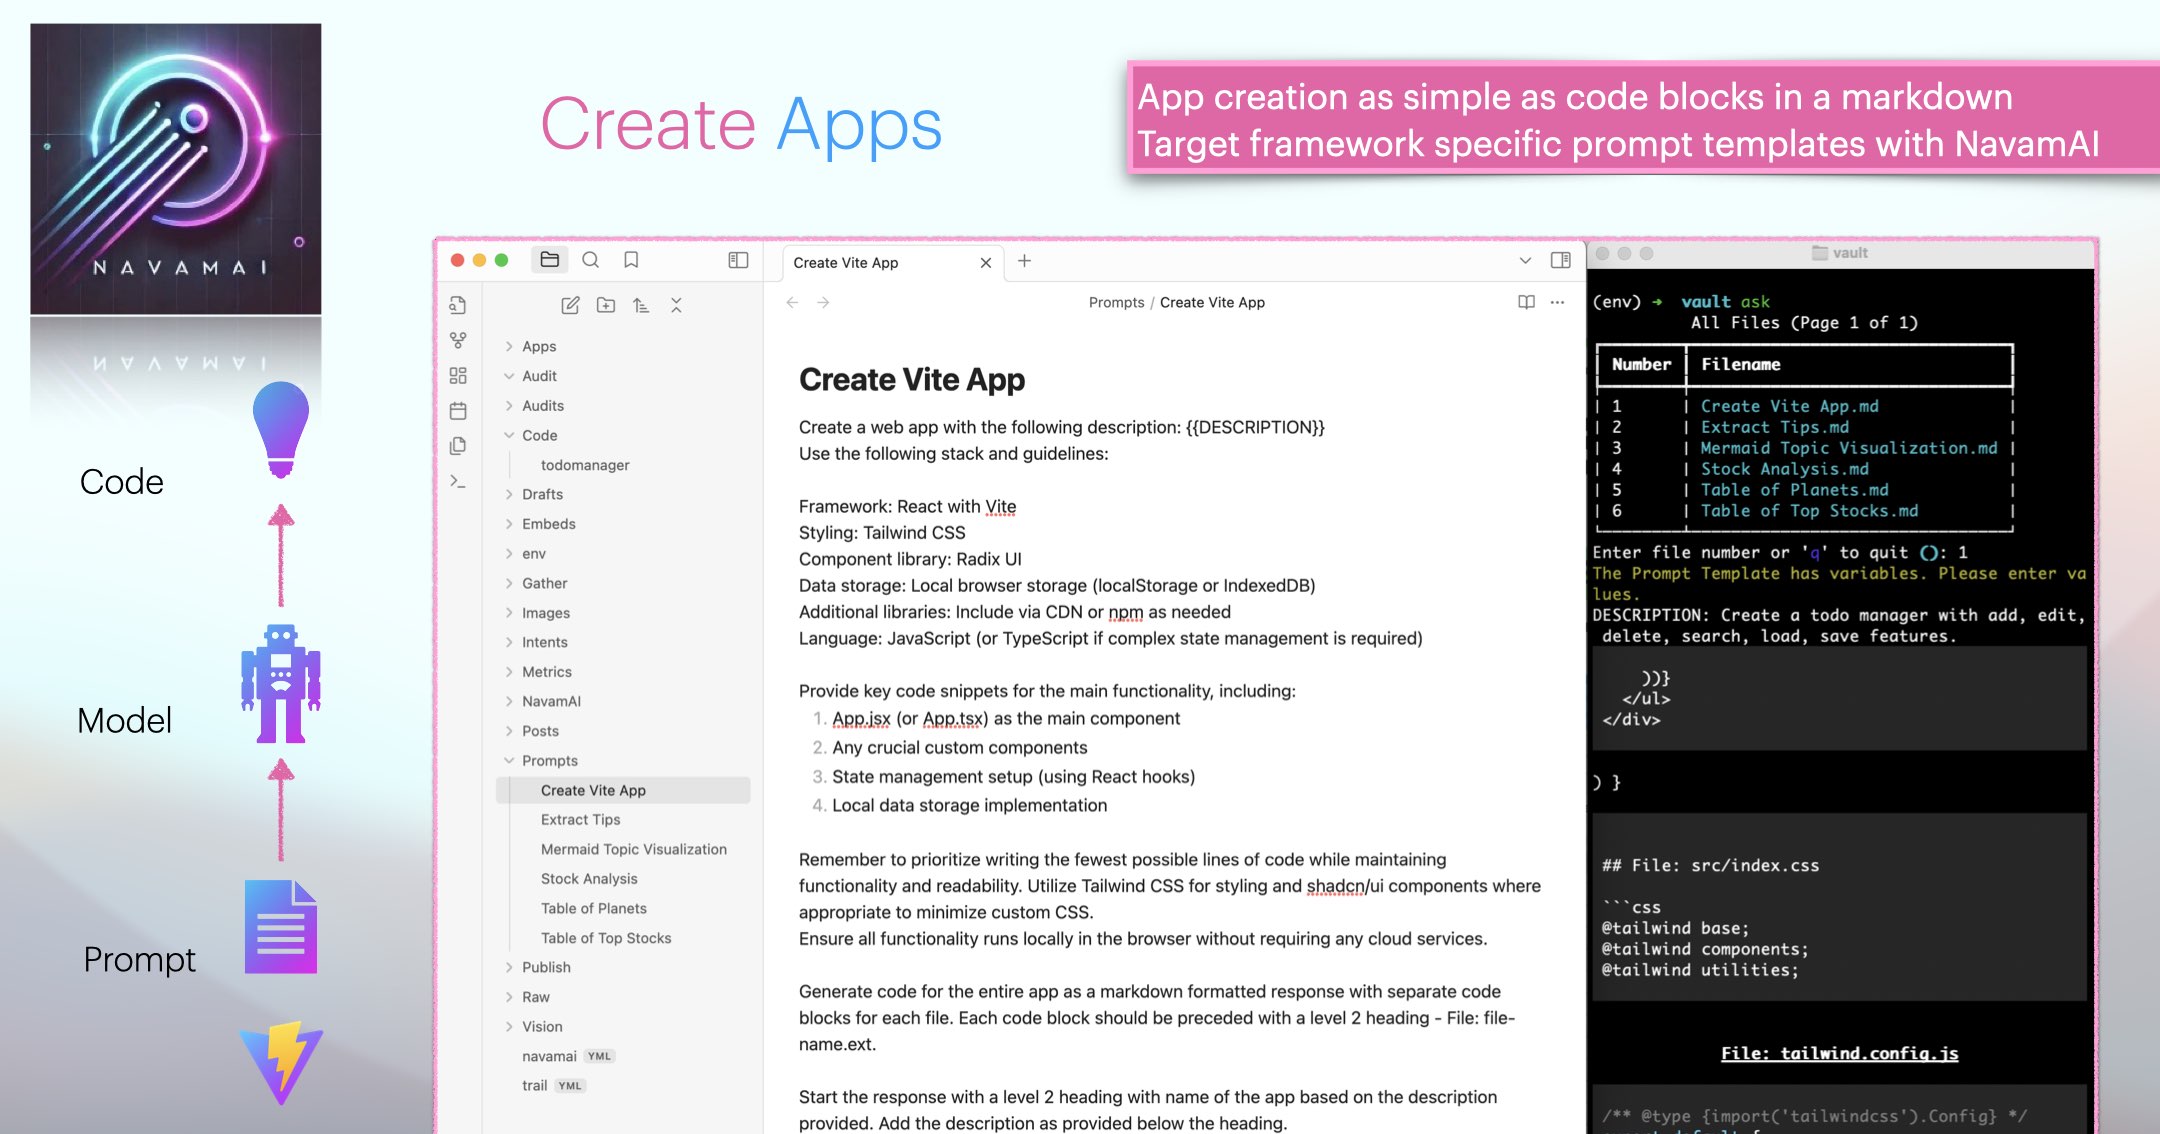This screenshot has height=1134, width=2160.
Task: Open the bookmarks panel icon
Action: pyautogui.click(x=631, y=260)
